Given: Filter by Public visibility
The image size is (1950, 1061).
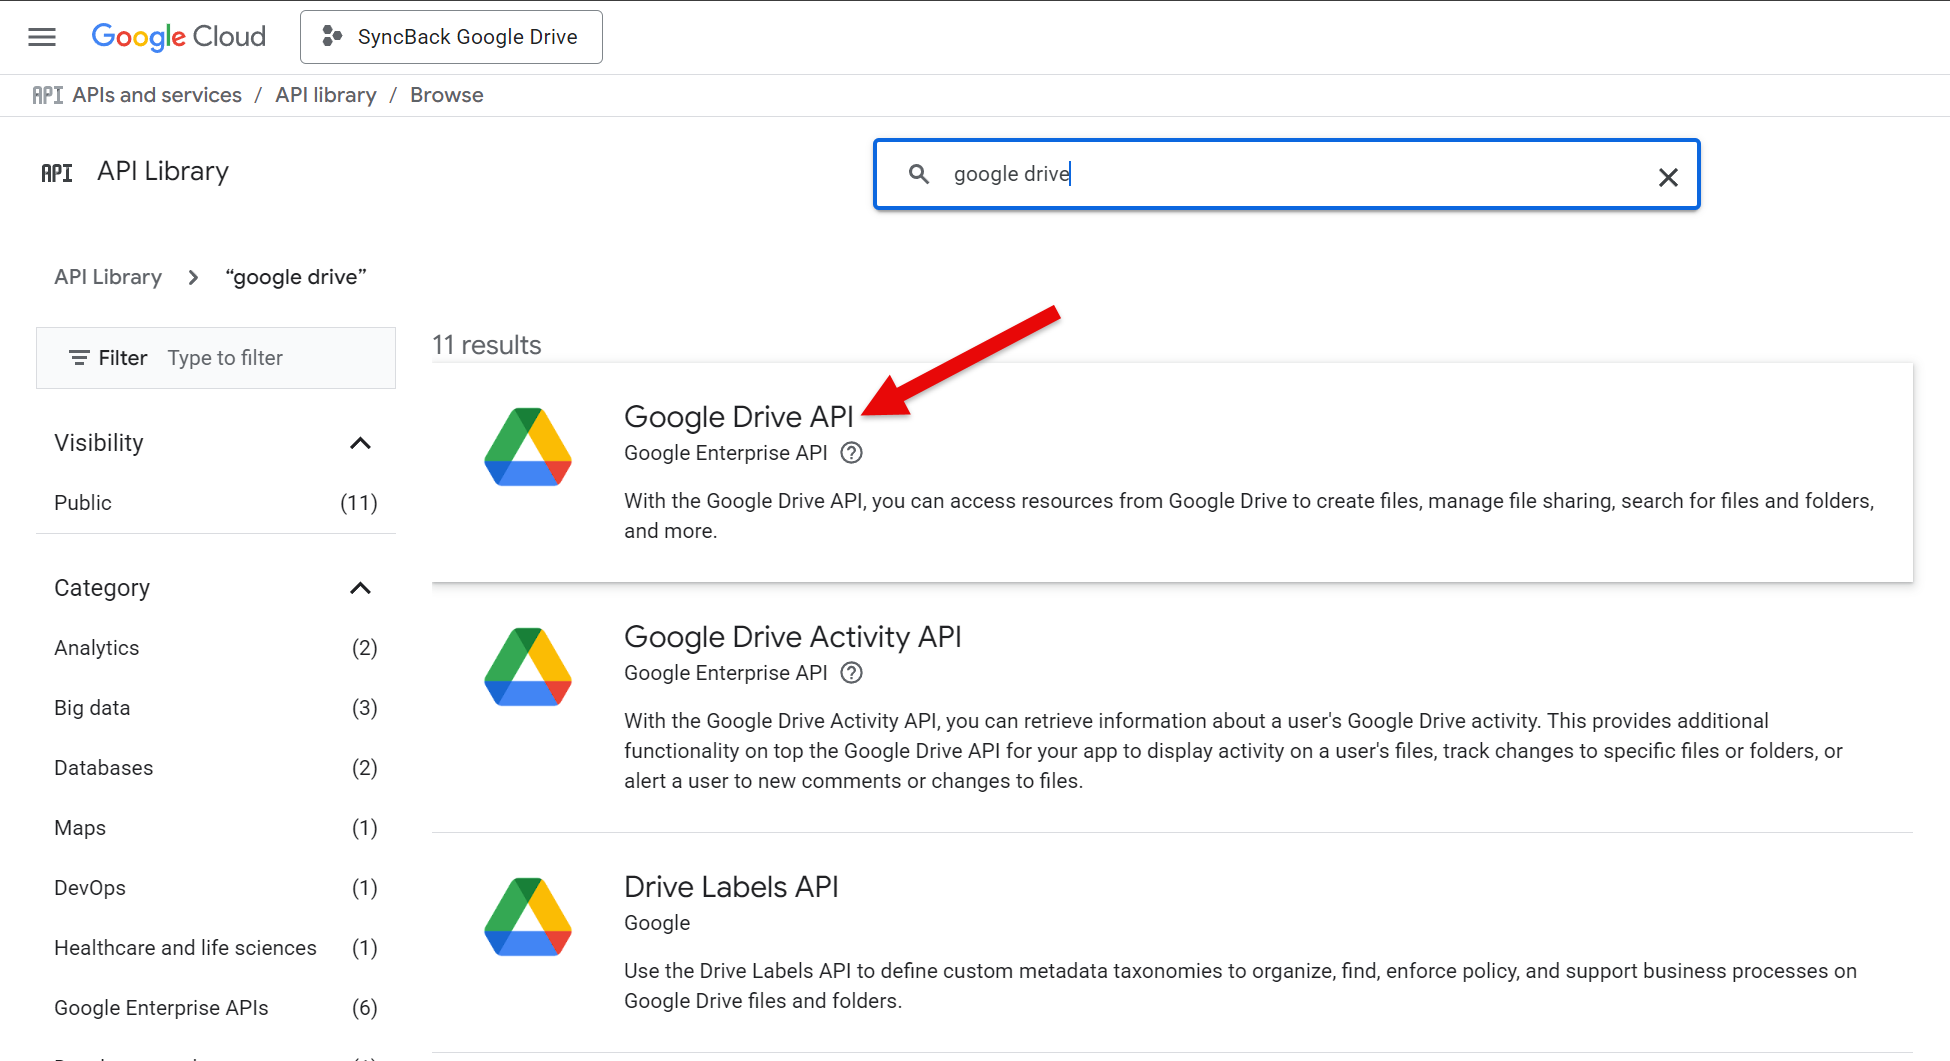Looking at the screenshot, I should coord(216,503).
